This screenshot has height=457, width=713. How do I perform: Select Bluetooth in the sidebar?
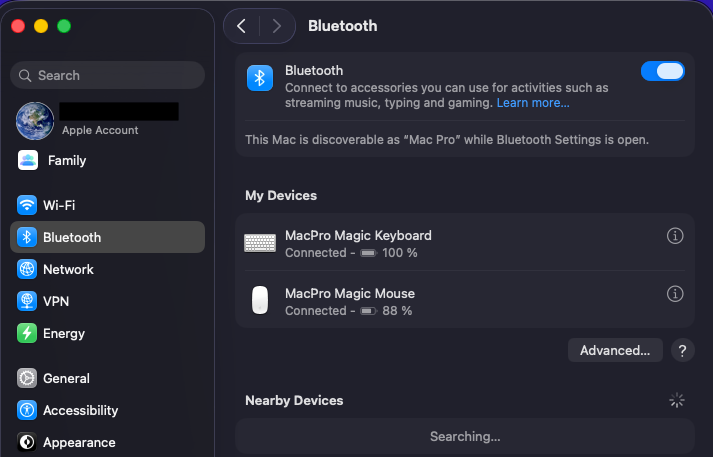pos(107,237)
